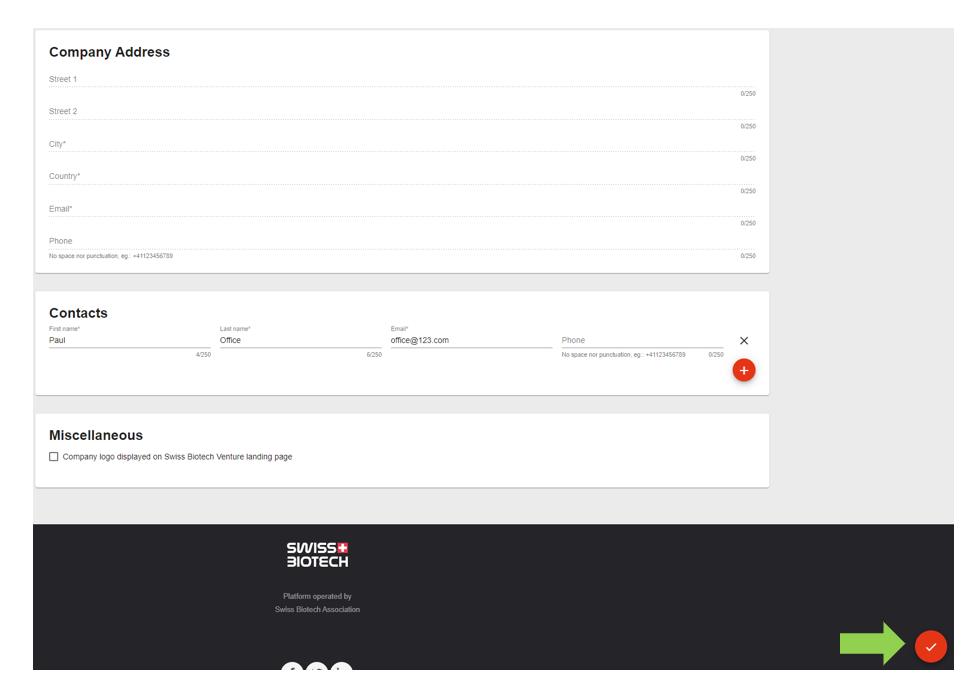Add another contact with the red plus button

point(743,370)
